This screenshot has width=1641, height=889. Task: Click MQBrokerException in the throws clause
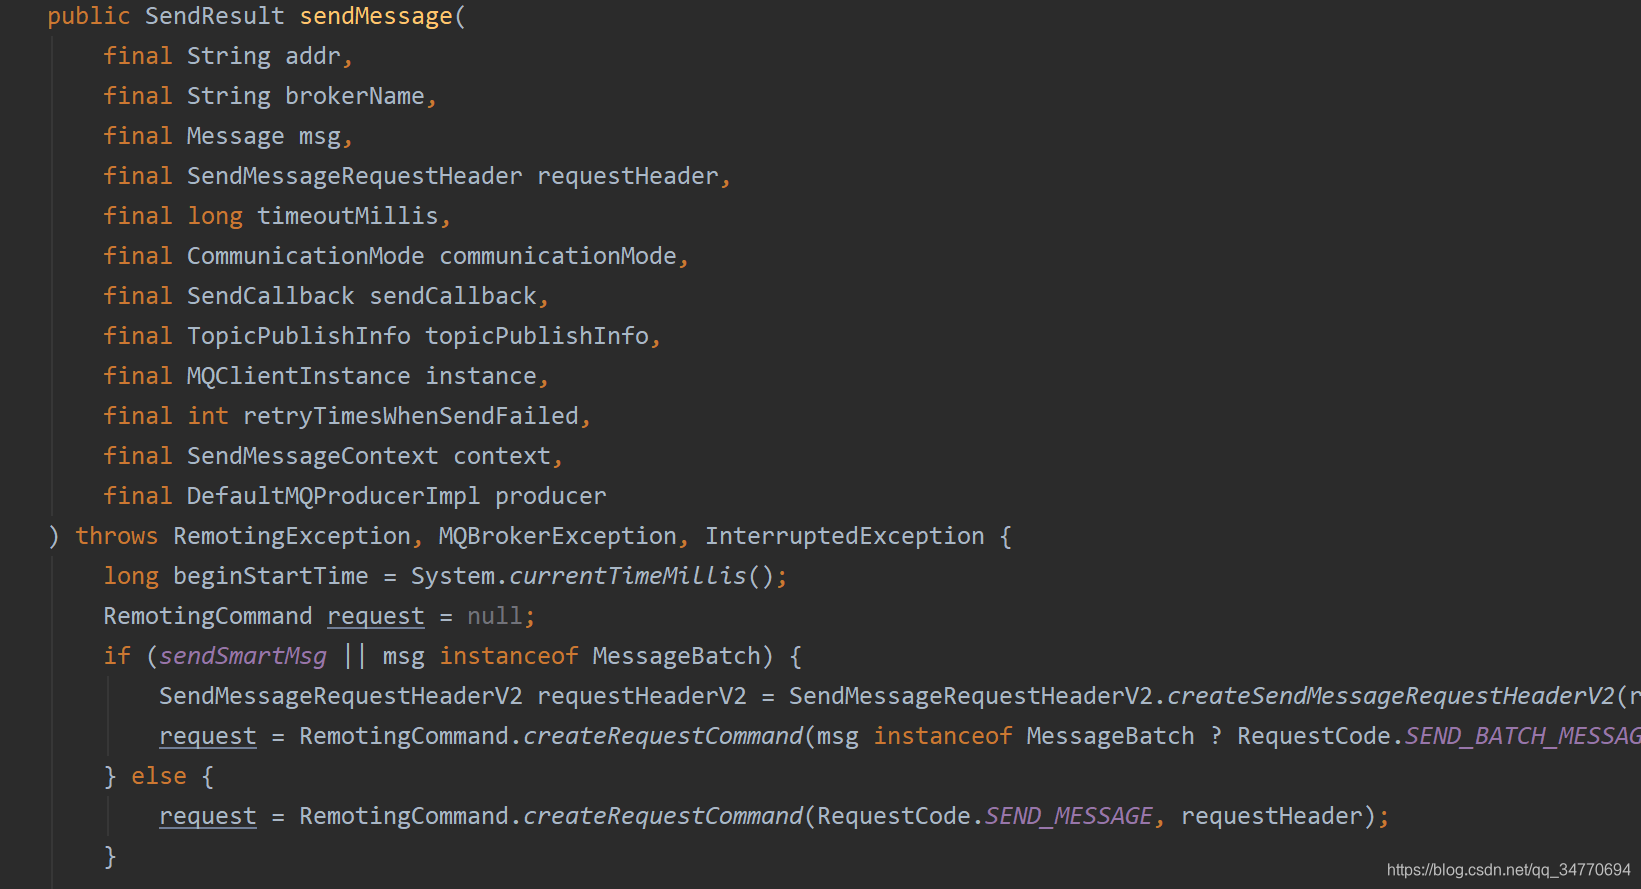click(558, 537)
